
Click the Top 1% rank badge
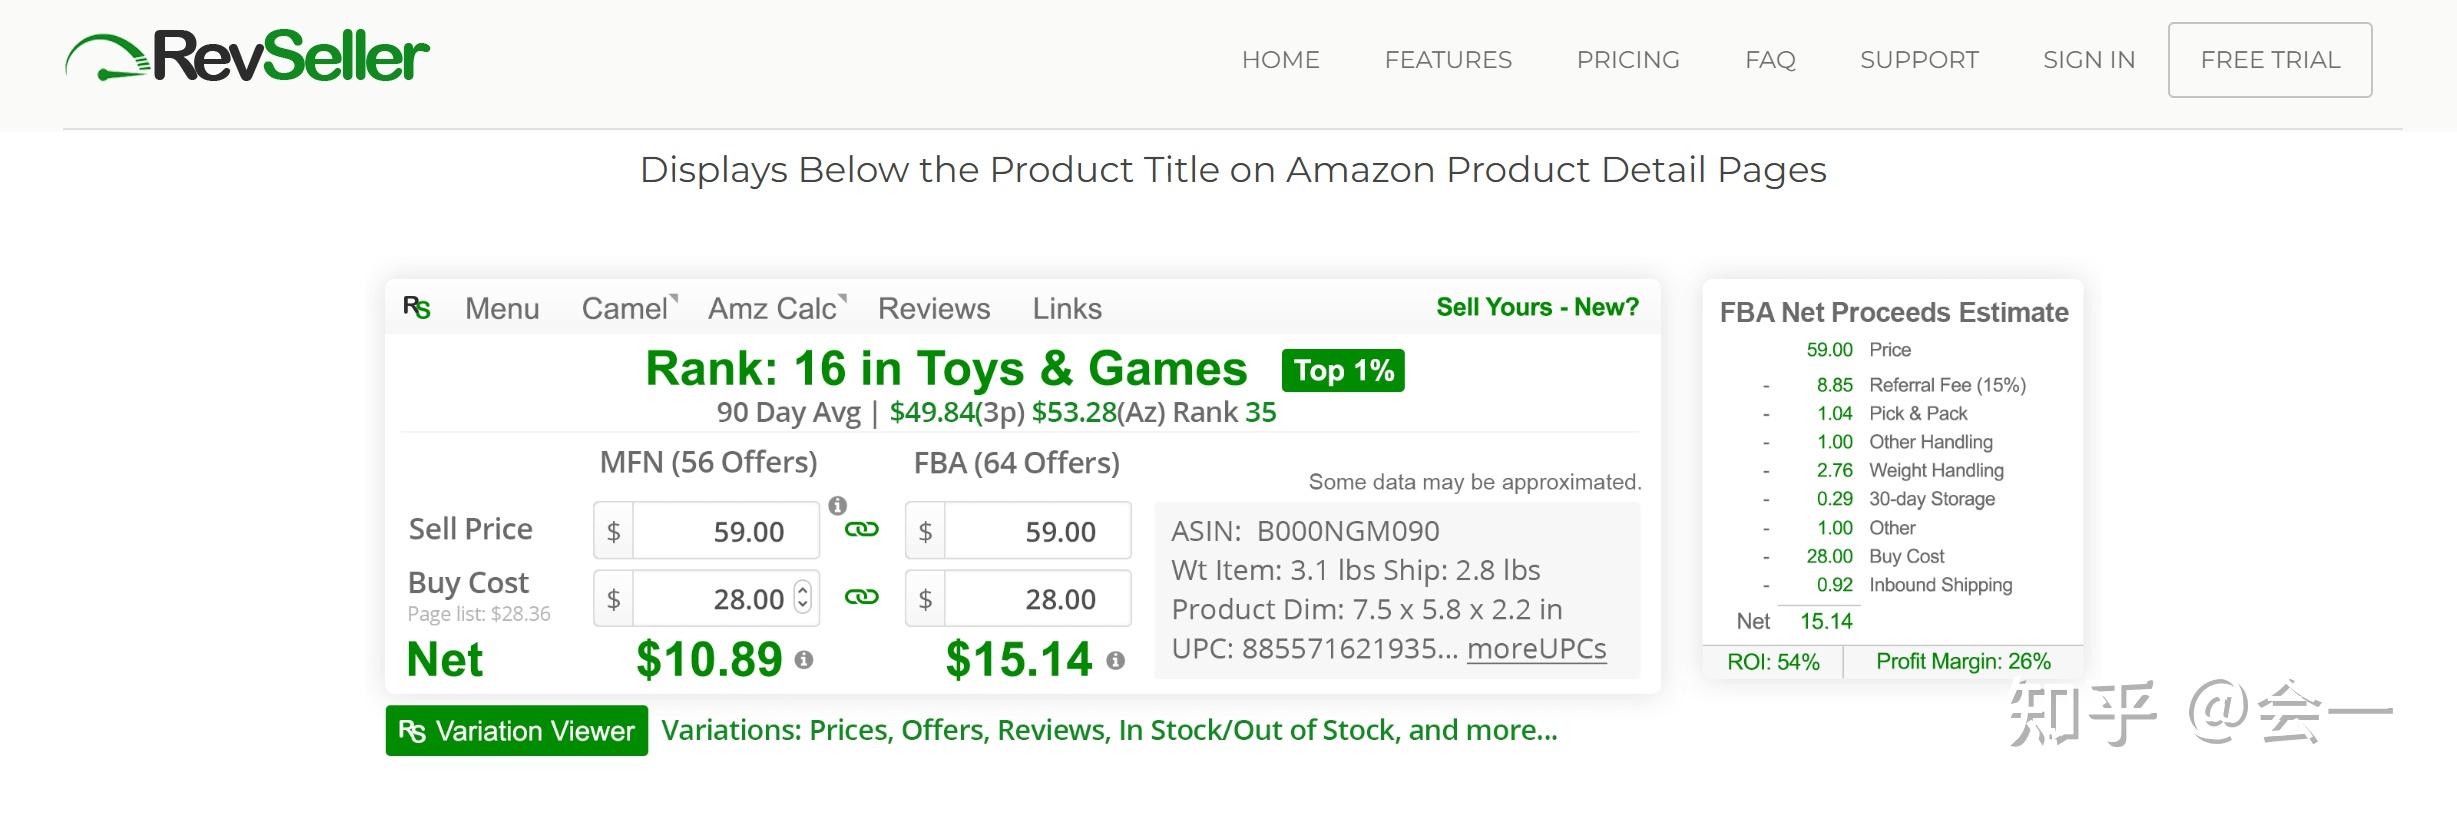[x=1343, y=370]
